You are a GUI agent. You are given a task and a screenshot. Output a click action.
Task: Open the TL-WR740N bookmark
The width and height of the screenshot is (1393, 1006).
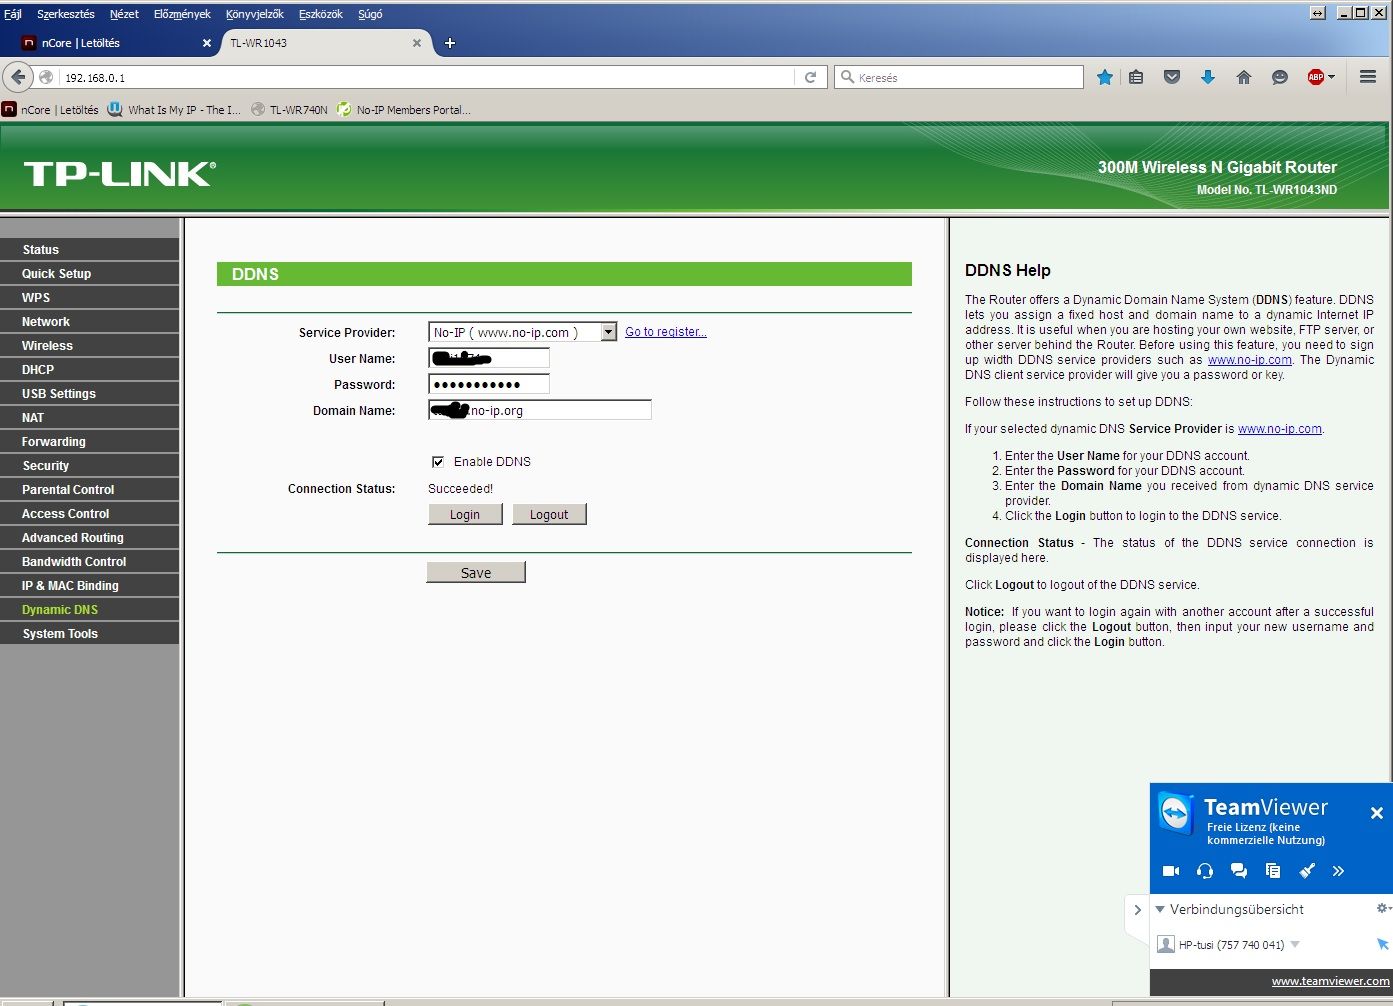pos(290,110)
